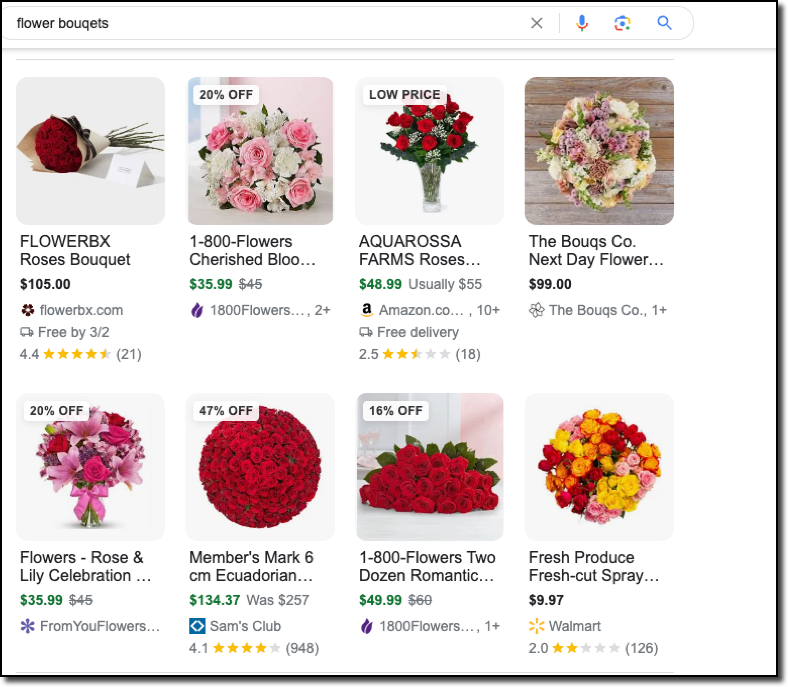Screen dimensions: 788x687
Task: Open the Two Dozen Romantic roses image
Action: 430,467
